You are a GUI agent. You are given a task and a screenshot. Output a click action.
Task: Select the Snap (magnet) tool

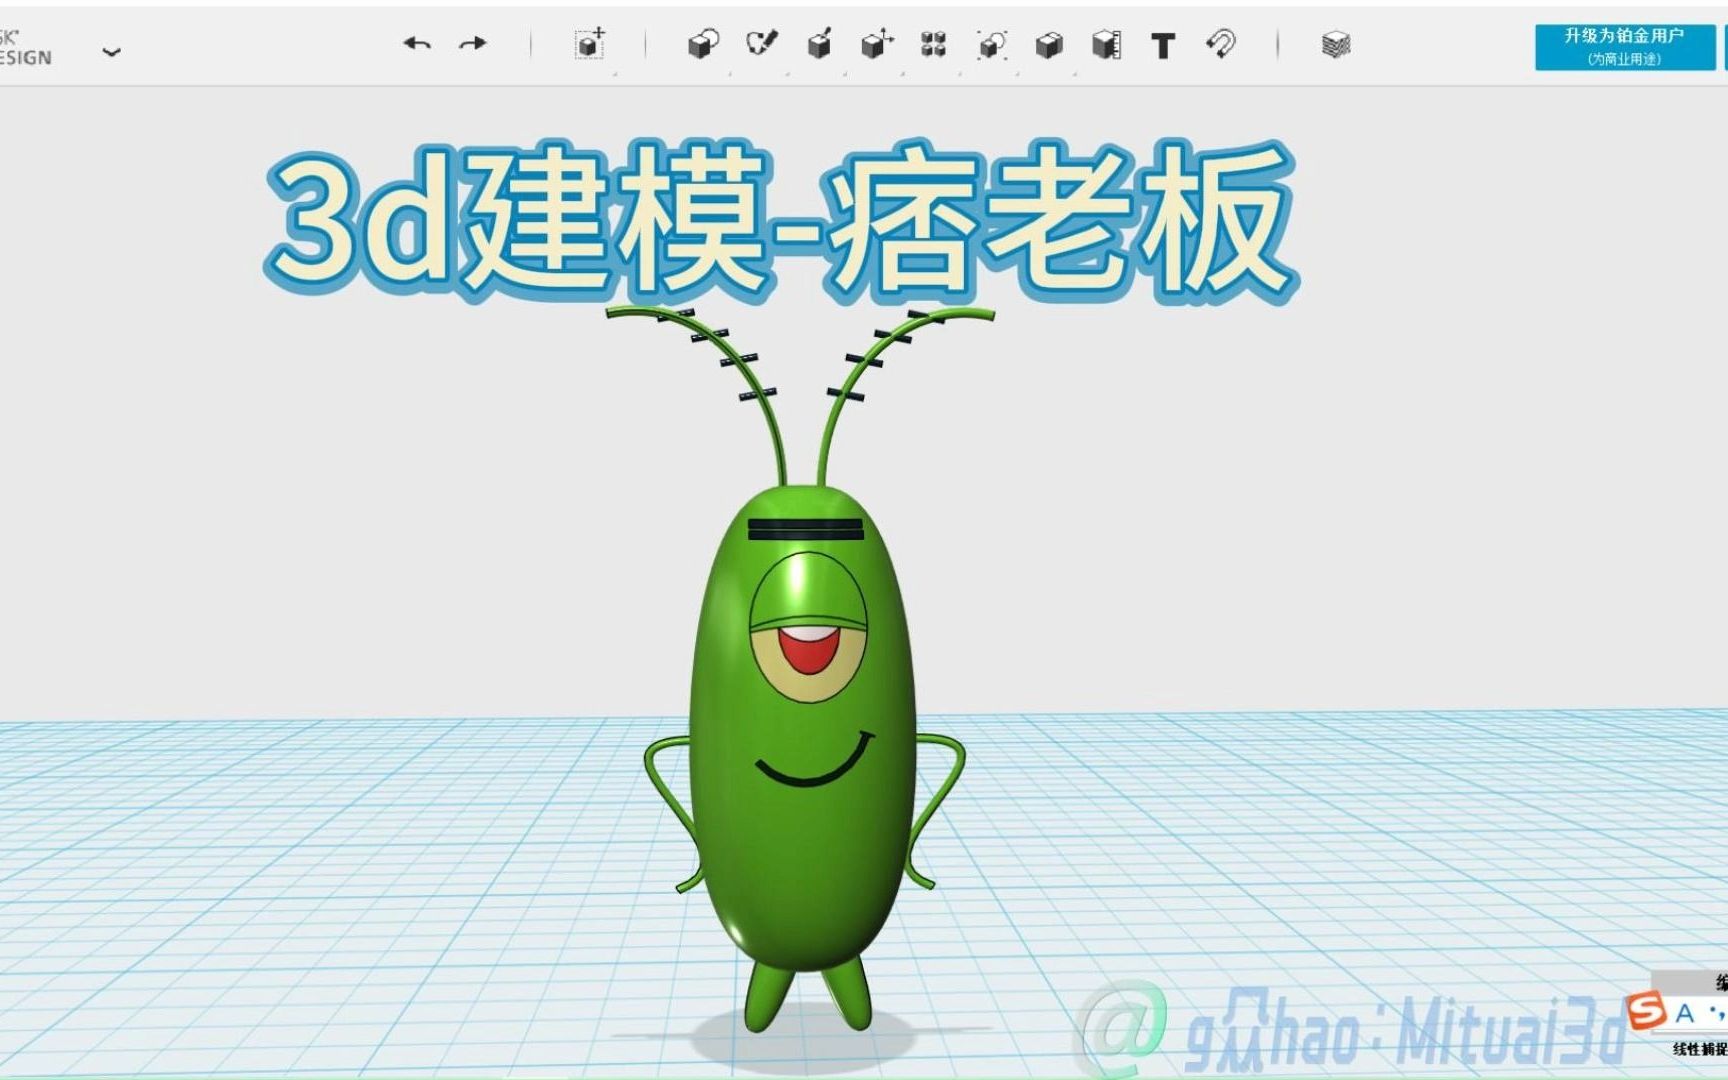point(1222,45)
